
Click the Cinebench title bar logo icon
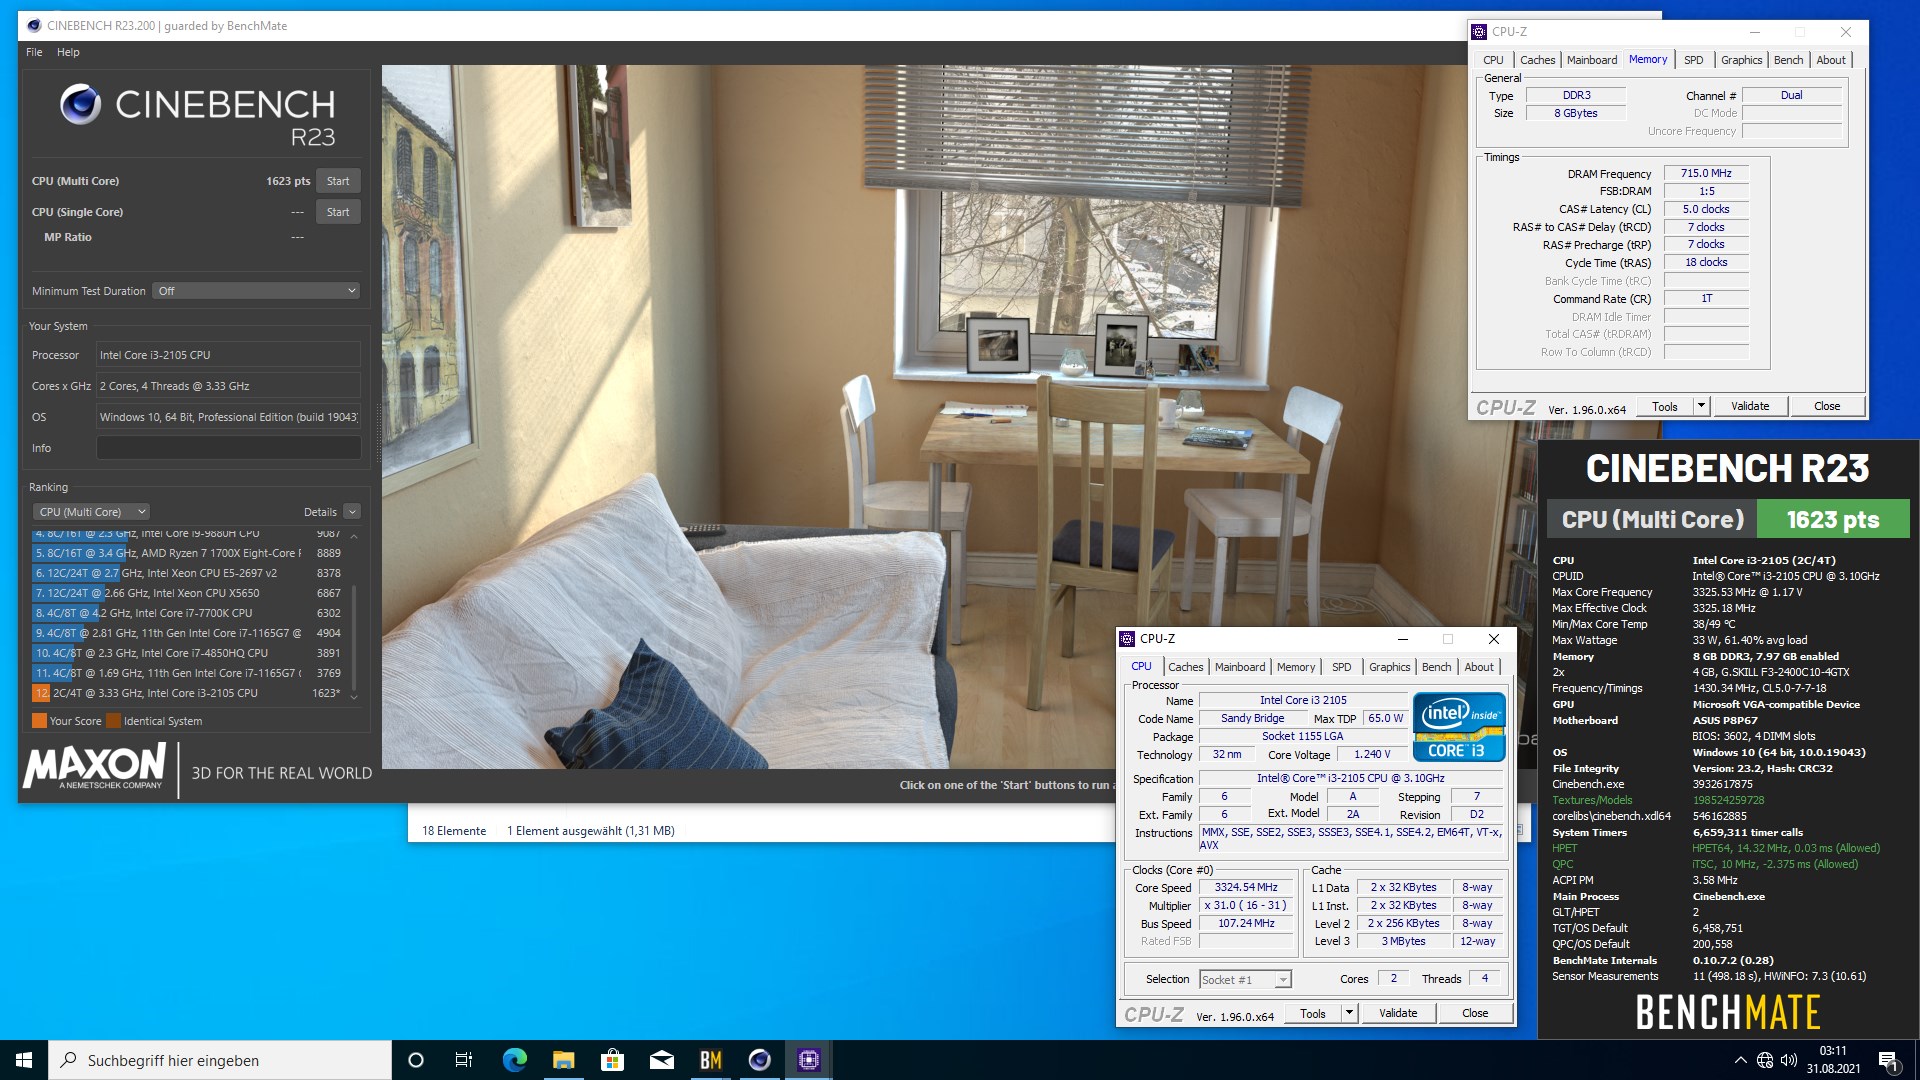34,25
